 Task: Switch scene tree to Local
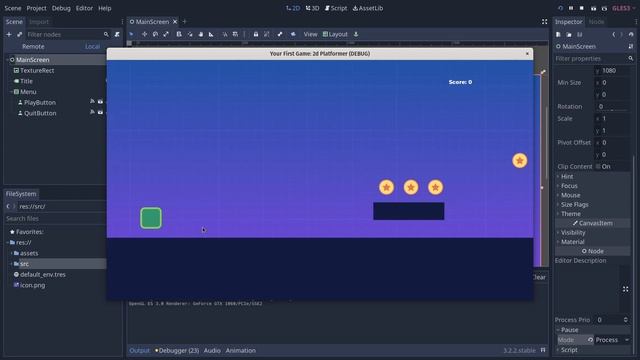pyautogui.click(x=93, y=47)
